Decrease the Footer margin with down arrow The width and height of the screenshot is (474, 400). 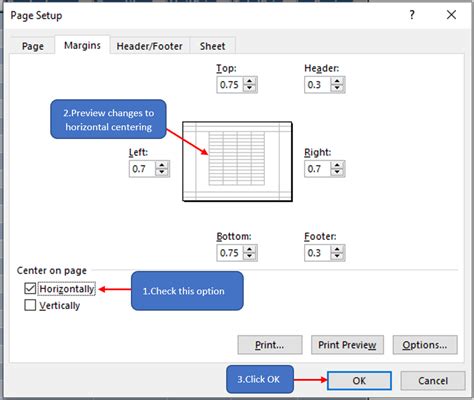[x=337, y=256]
